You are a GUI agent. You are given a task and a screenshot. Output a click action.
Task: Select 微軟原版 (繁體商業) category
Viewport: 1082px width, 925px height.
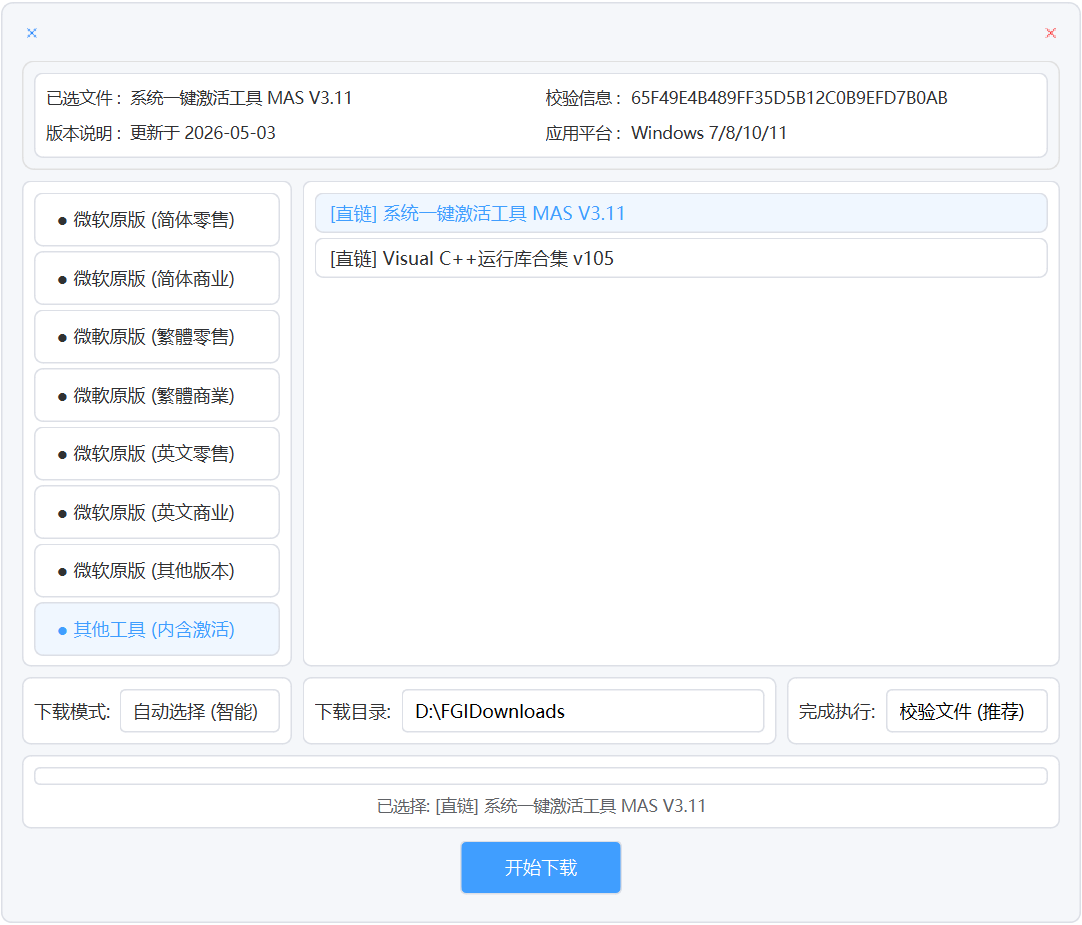[x=157, y=396]
